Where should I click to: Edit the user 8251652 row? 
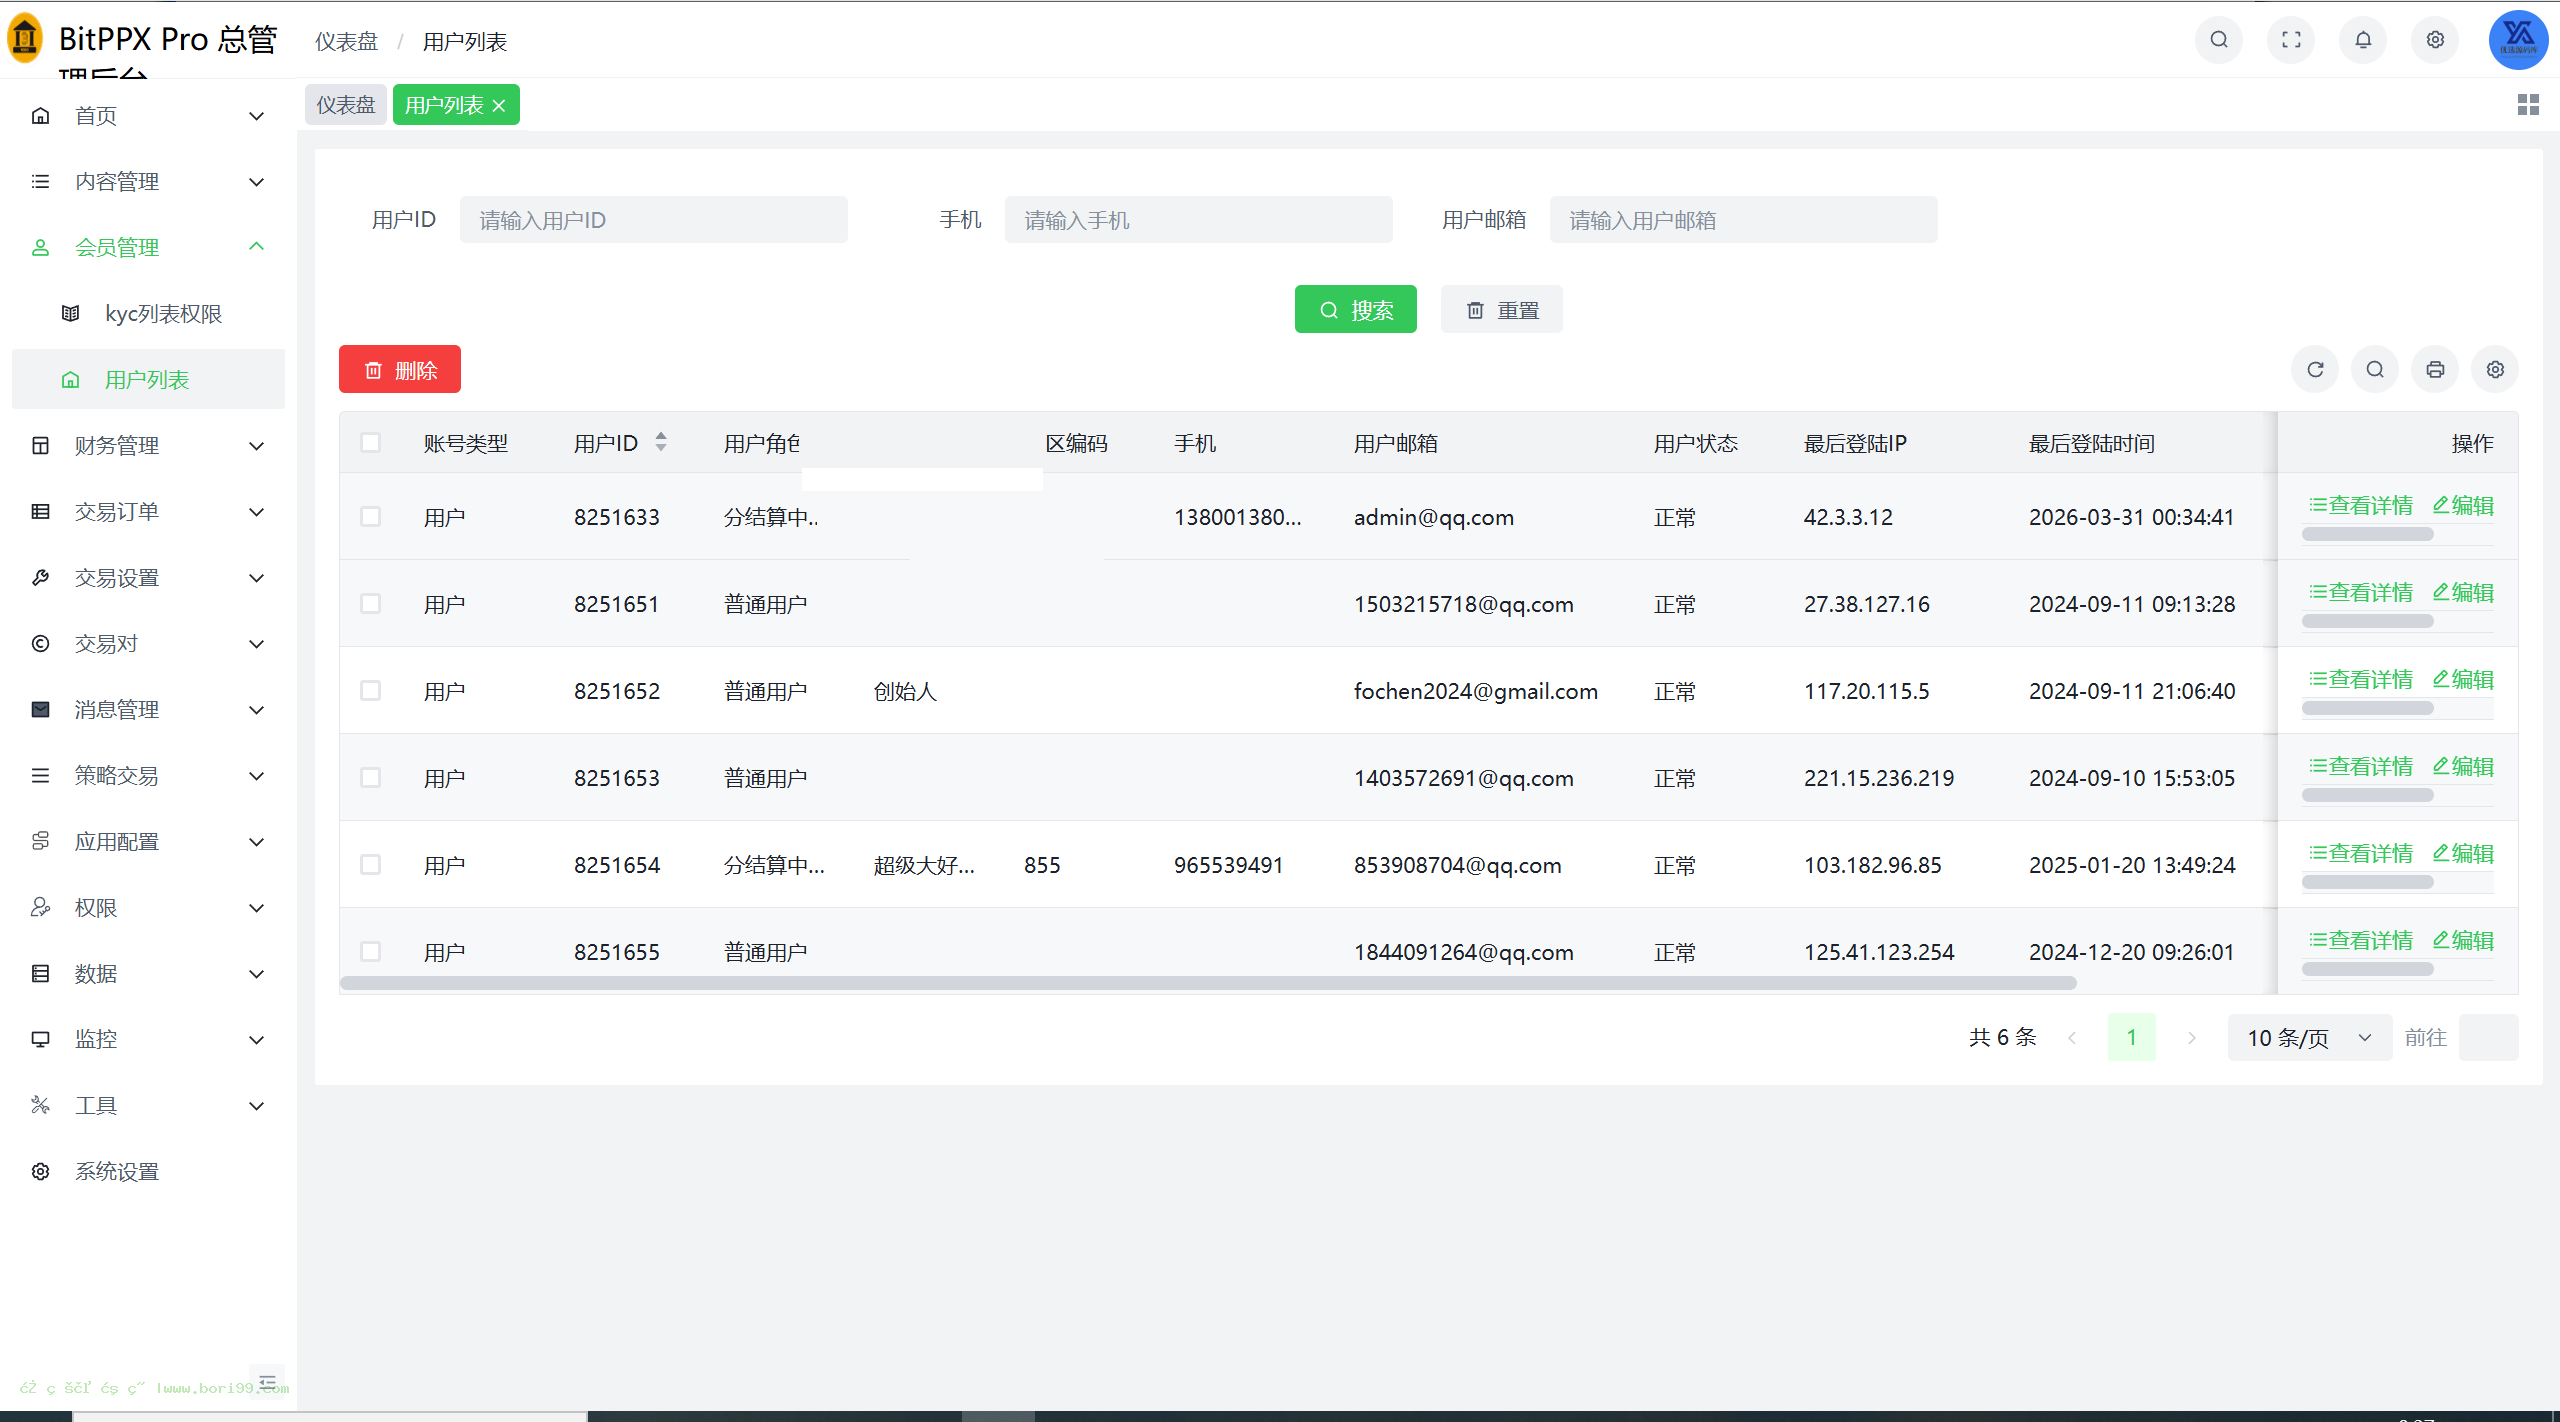(2463, 680)
